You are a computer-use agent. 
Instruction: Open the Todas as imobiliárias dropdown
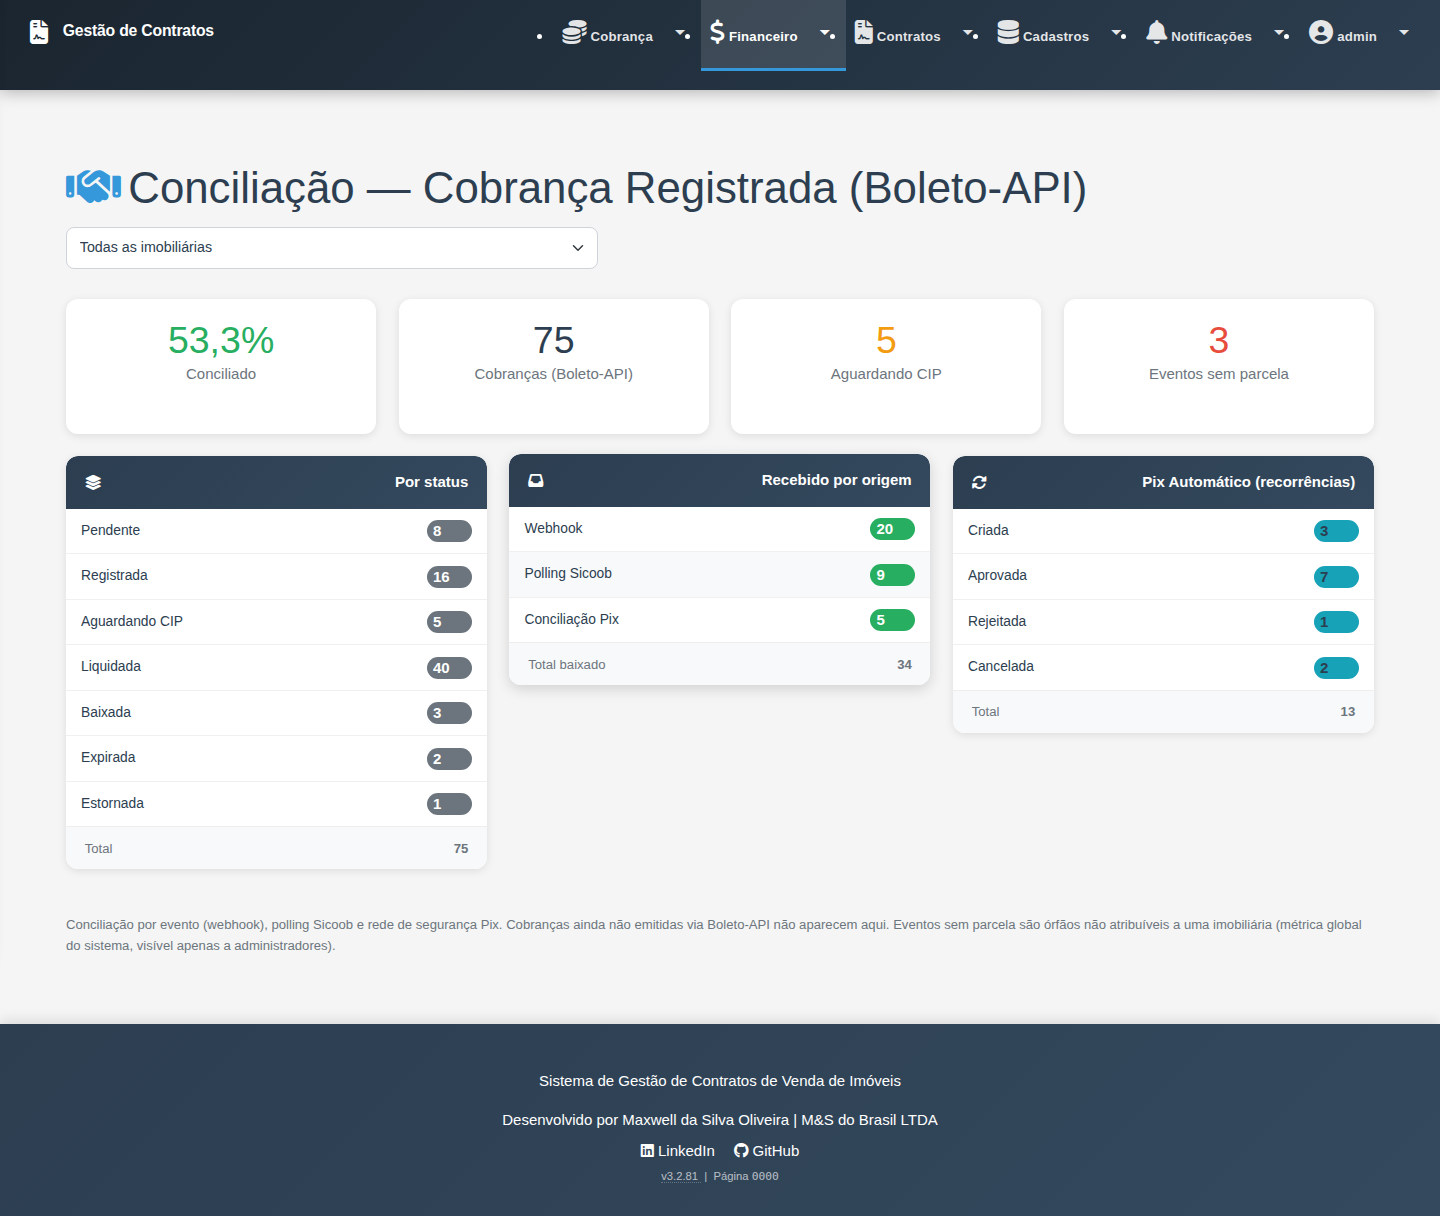[332, 248]
